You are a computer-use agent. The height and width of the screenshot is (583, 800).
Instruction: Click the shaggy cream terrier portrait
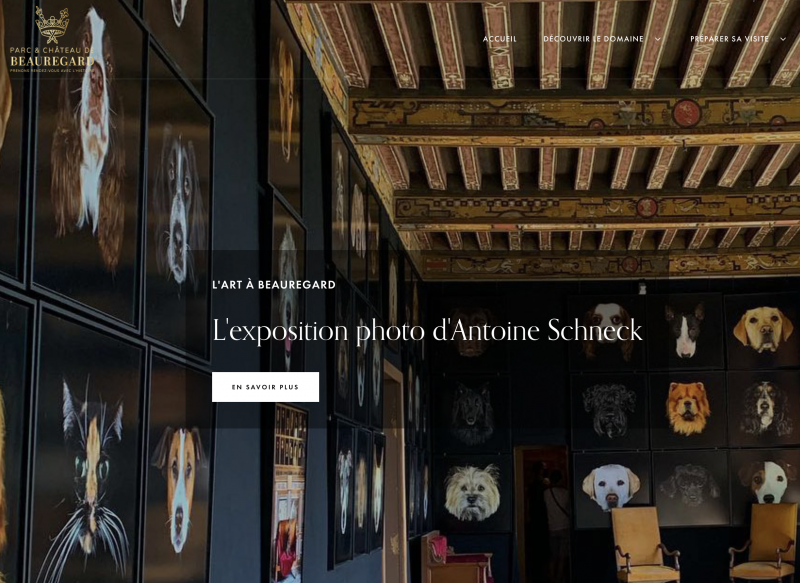[x=472, y=492]
